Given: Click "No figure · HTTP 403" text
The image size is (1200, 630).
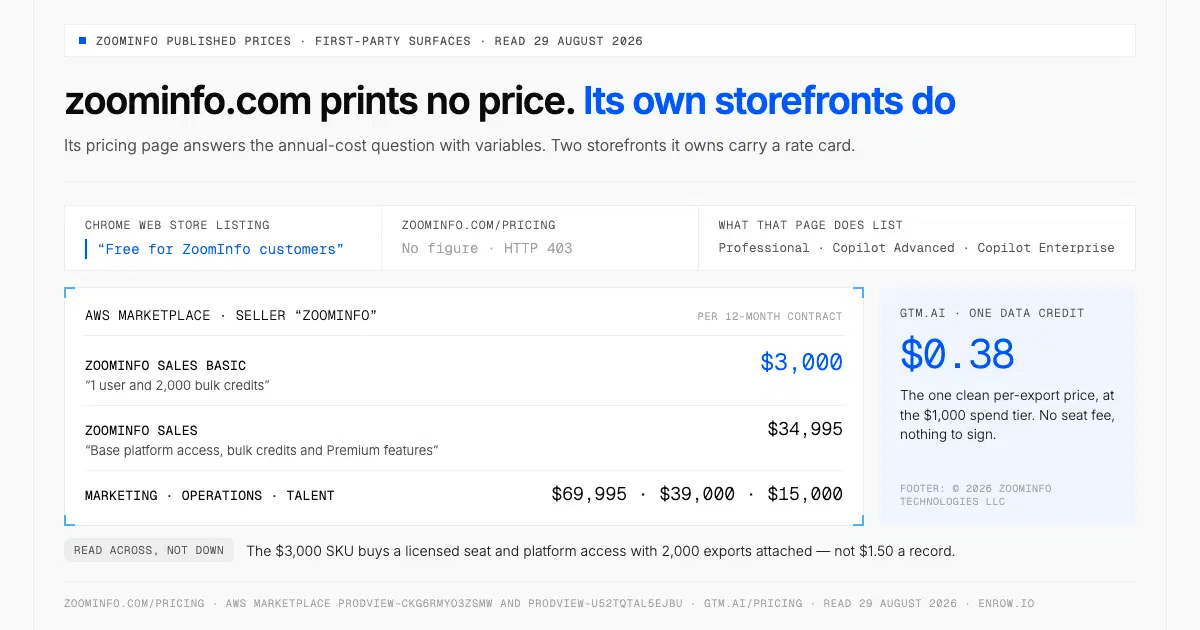Looking at the screenshot, I should [x=487, y=248].
